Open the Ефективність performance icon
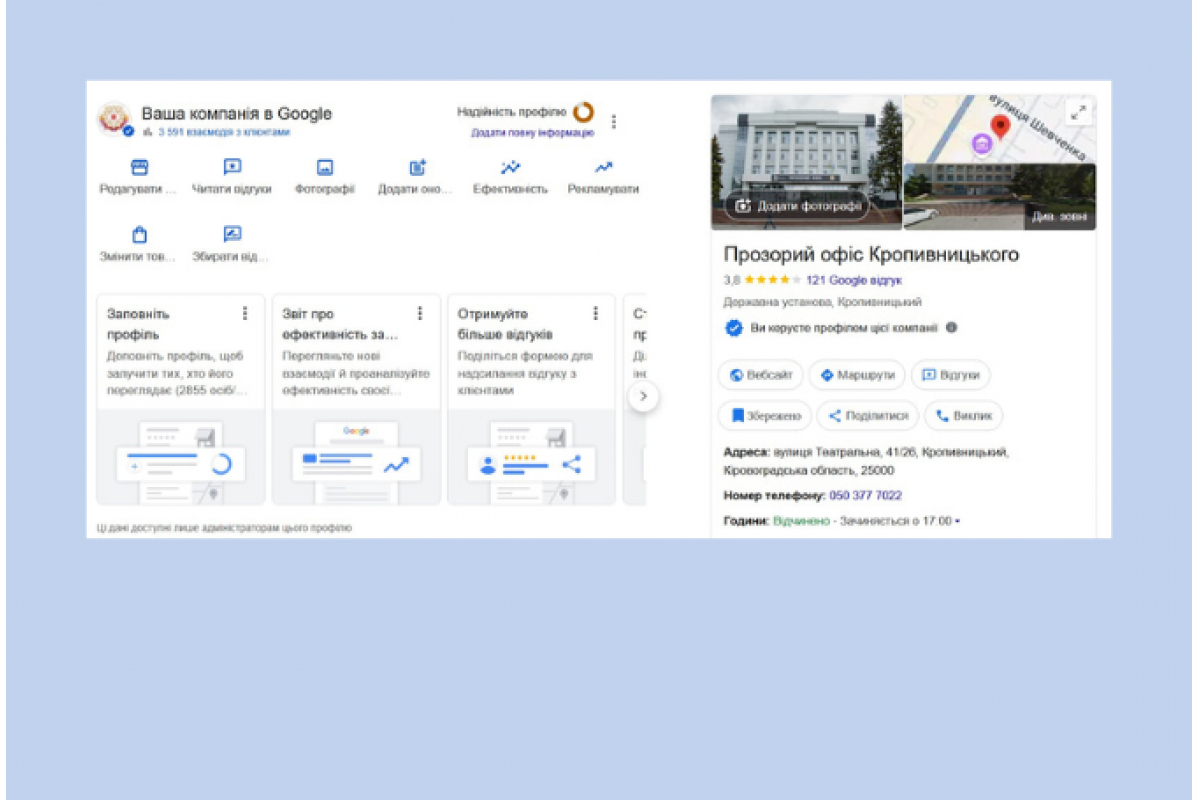This screenshot has height=800, width=1200. click(x=510, y=167)
